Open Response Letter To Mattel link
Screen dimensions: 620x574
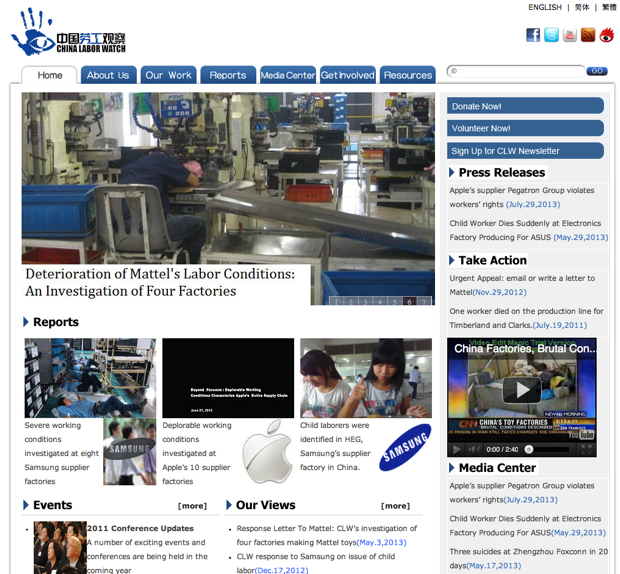click(327, 535)
